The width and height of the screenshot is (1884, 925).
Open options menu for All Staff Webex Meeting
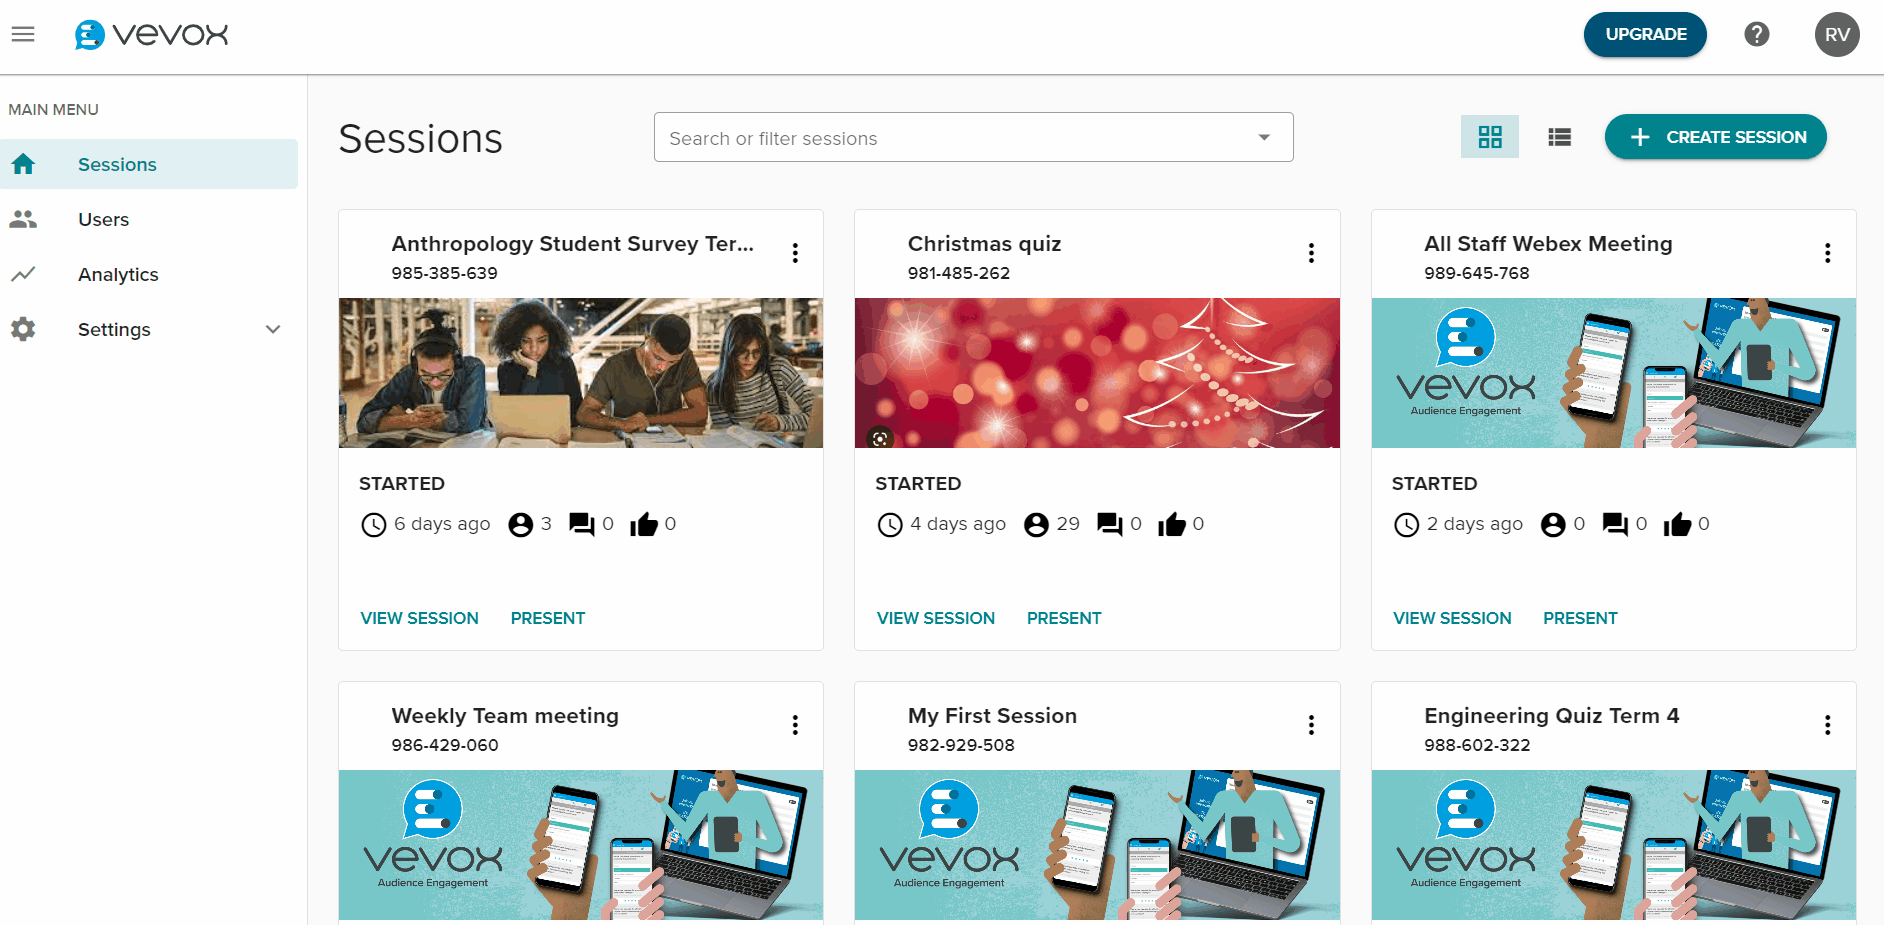1827,253
